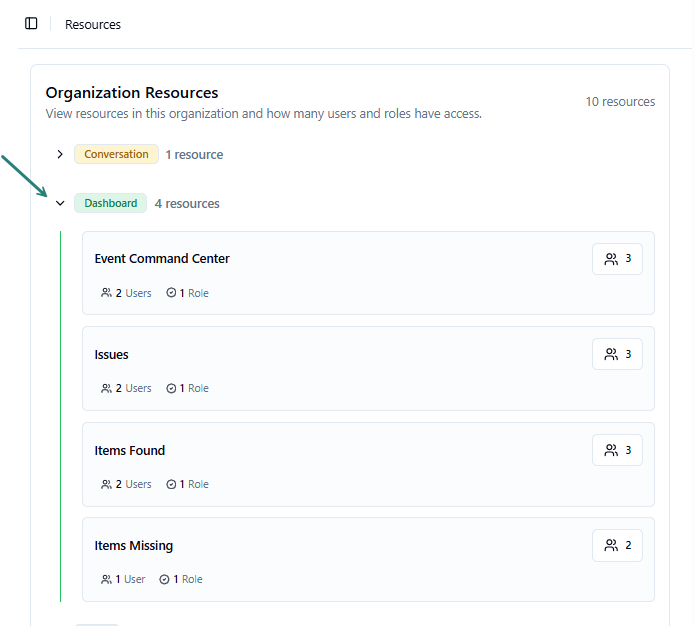Image resolution: width=694 pixels, height=626 pixels.
Task: Select the Items Missing resource title
Action: pyautogui.click(x=134, y=546)
